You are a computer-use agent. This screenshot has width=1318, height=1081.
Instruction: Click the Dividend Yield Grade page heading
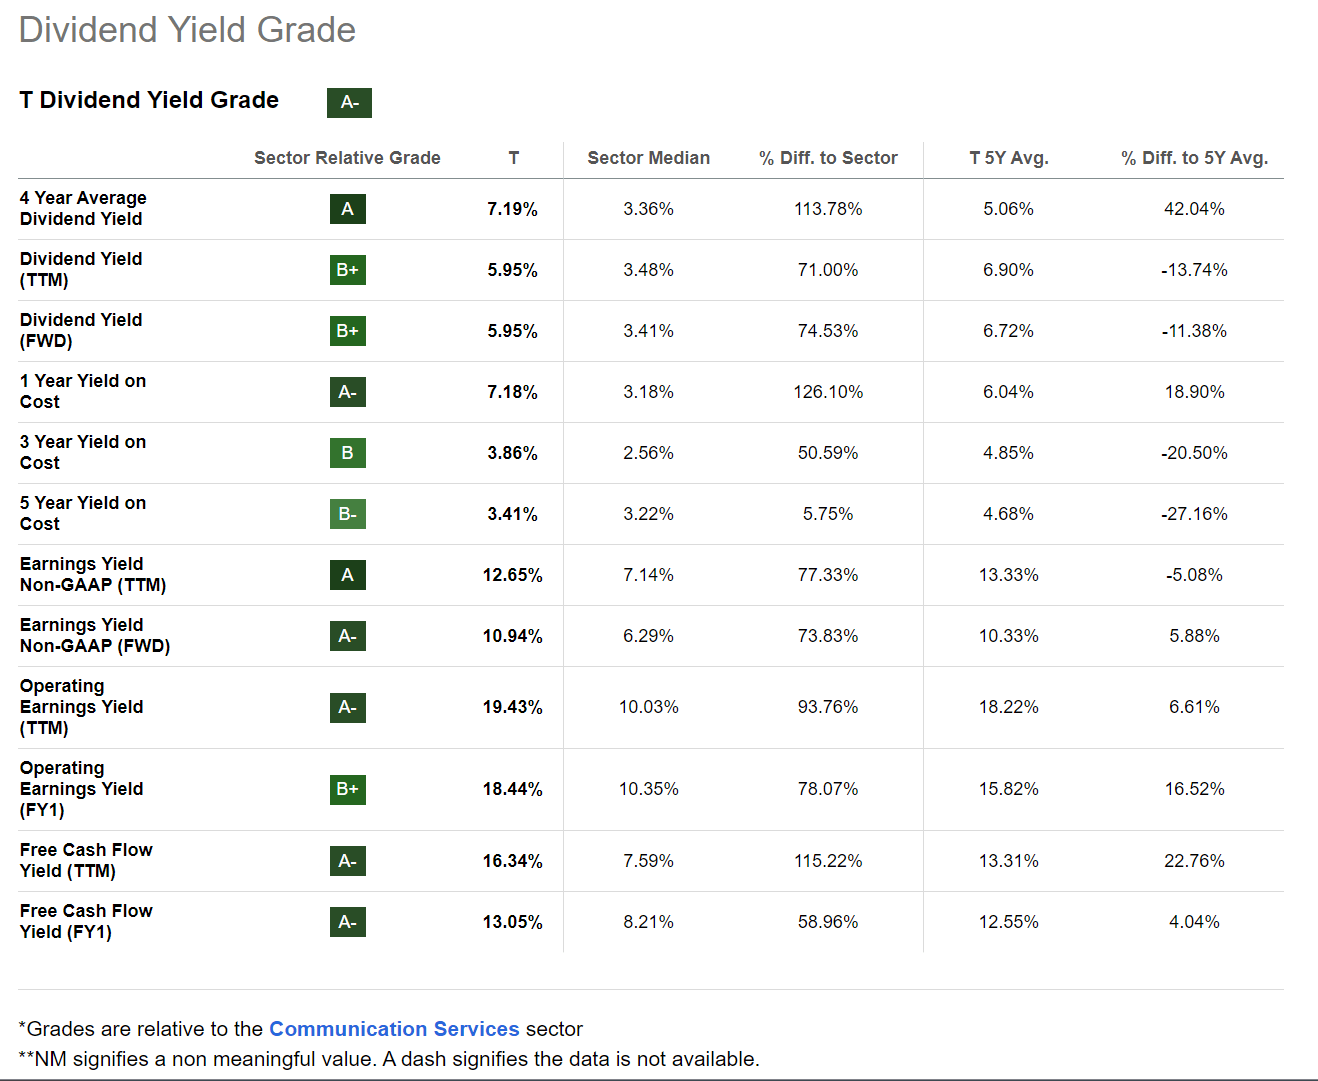tap(187, 30)
